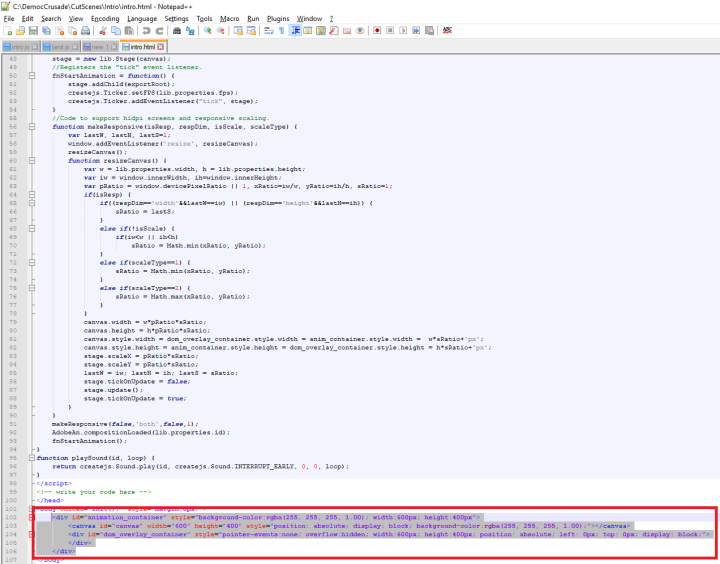Open the Language menu
The height and width of the screenshot is (564, 720).
click(142, 19)
